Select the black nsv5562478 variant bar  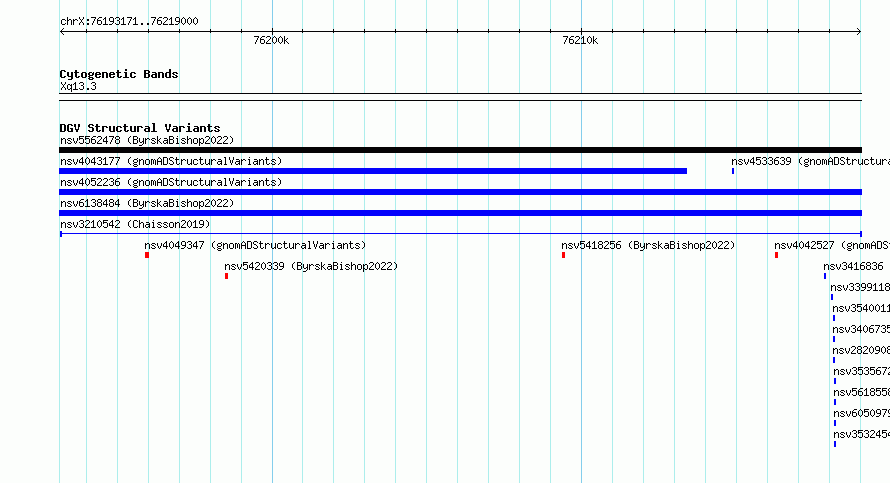(460, 150)
